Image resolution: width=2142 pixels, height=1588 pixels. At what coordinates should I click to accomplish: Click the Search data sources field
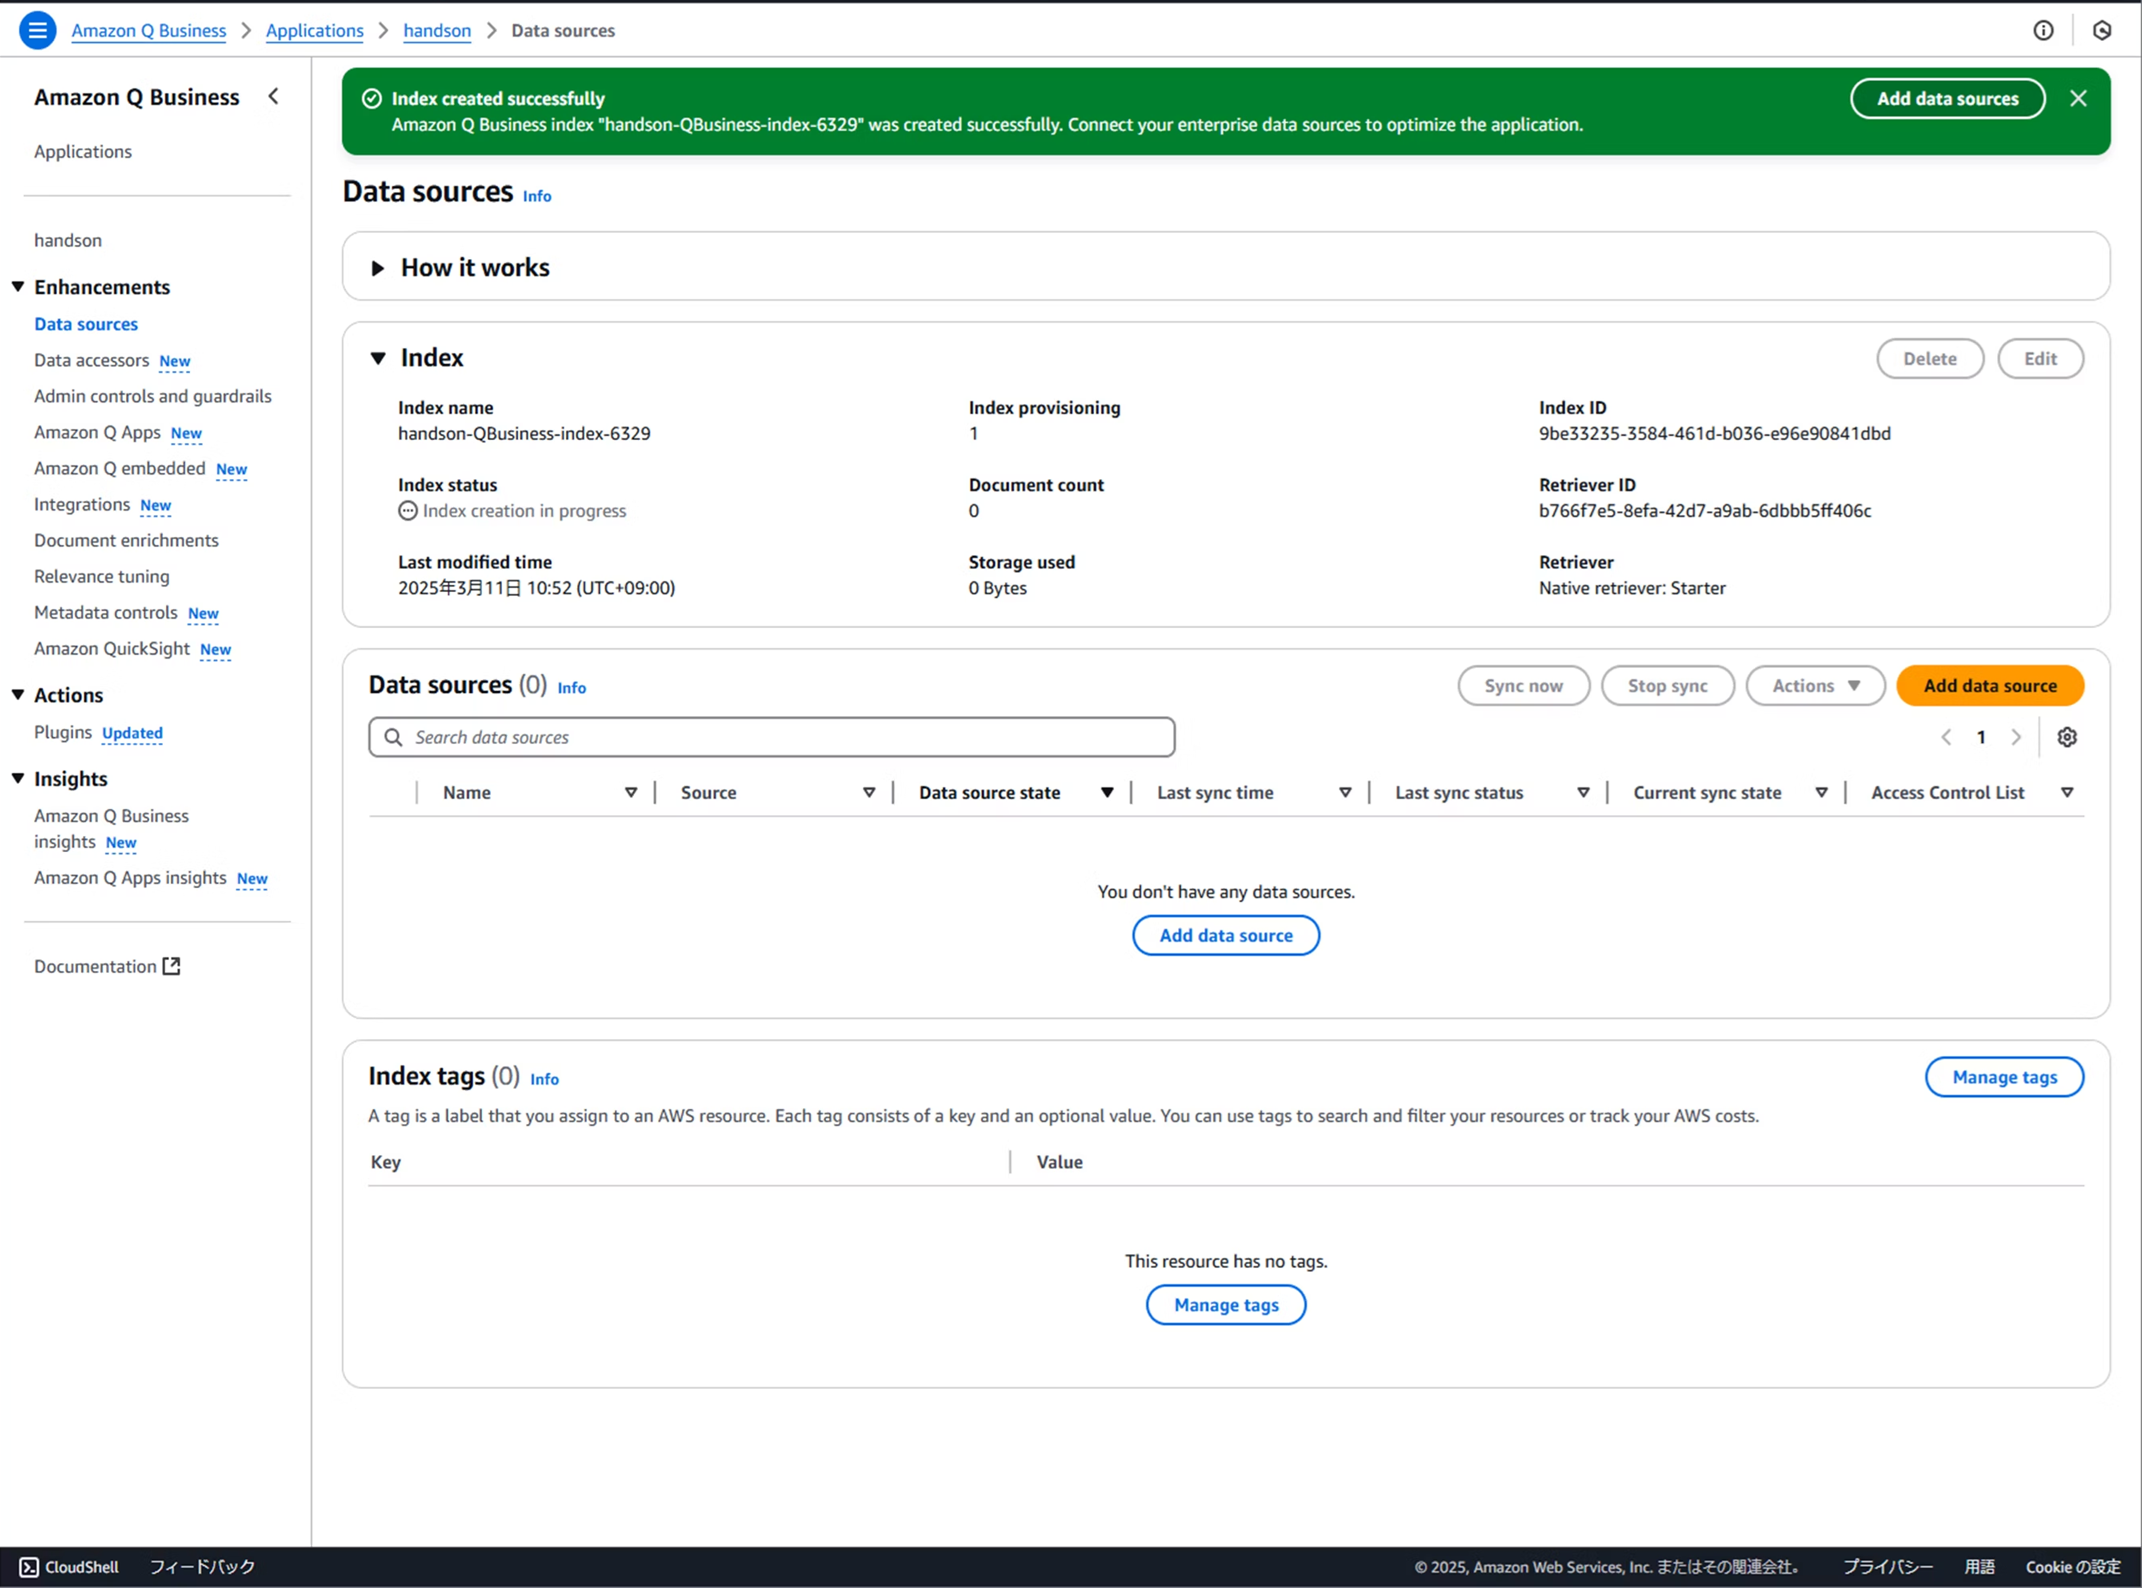click(x=771, y=737)
